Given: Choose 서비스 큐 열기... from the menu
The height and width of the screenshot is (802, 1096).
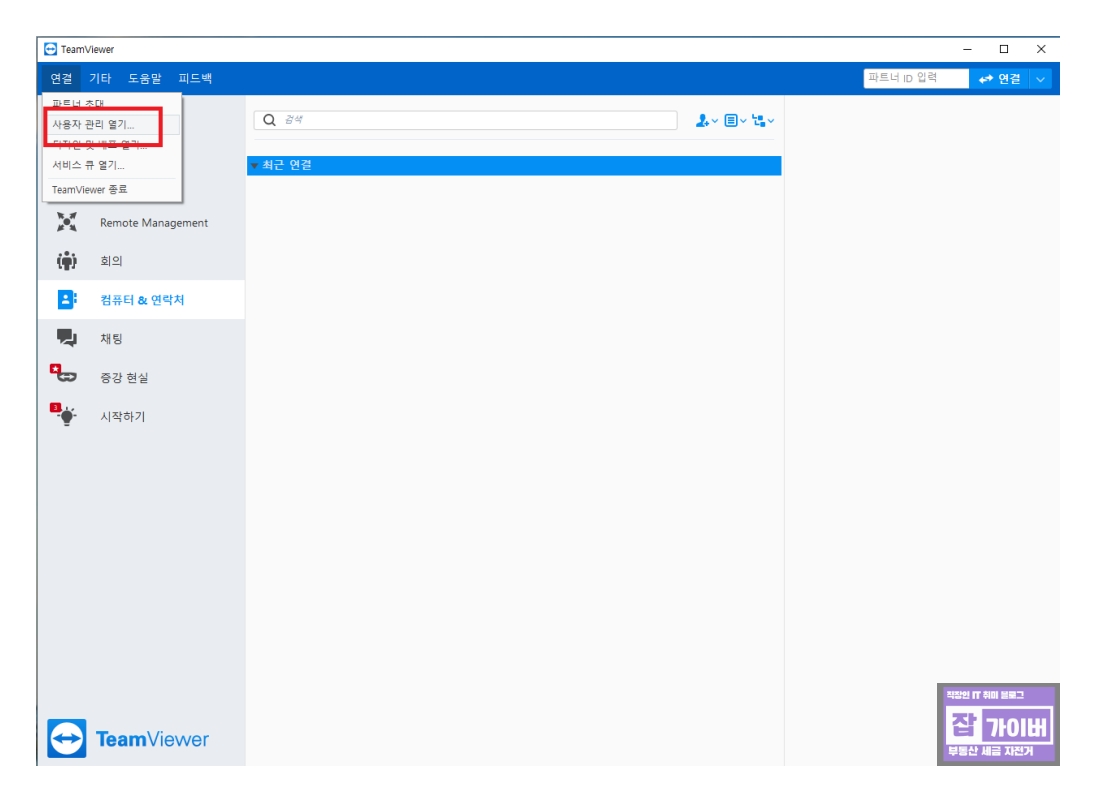Looking at the screenshot, I should click(x=112, y=165).
